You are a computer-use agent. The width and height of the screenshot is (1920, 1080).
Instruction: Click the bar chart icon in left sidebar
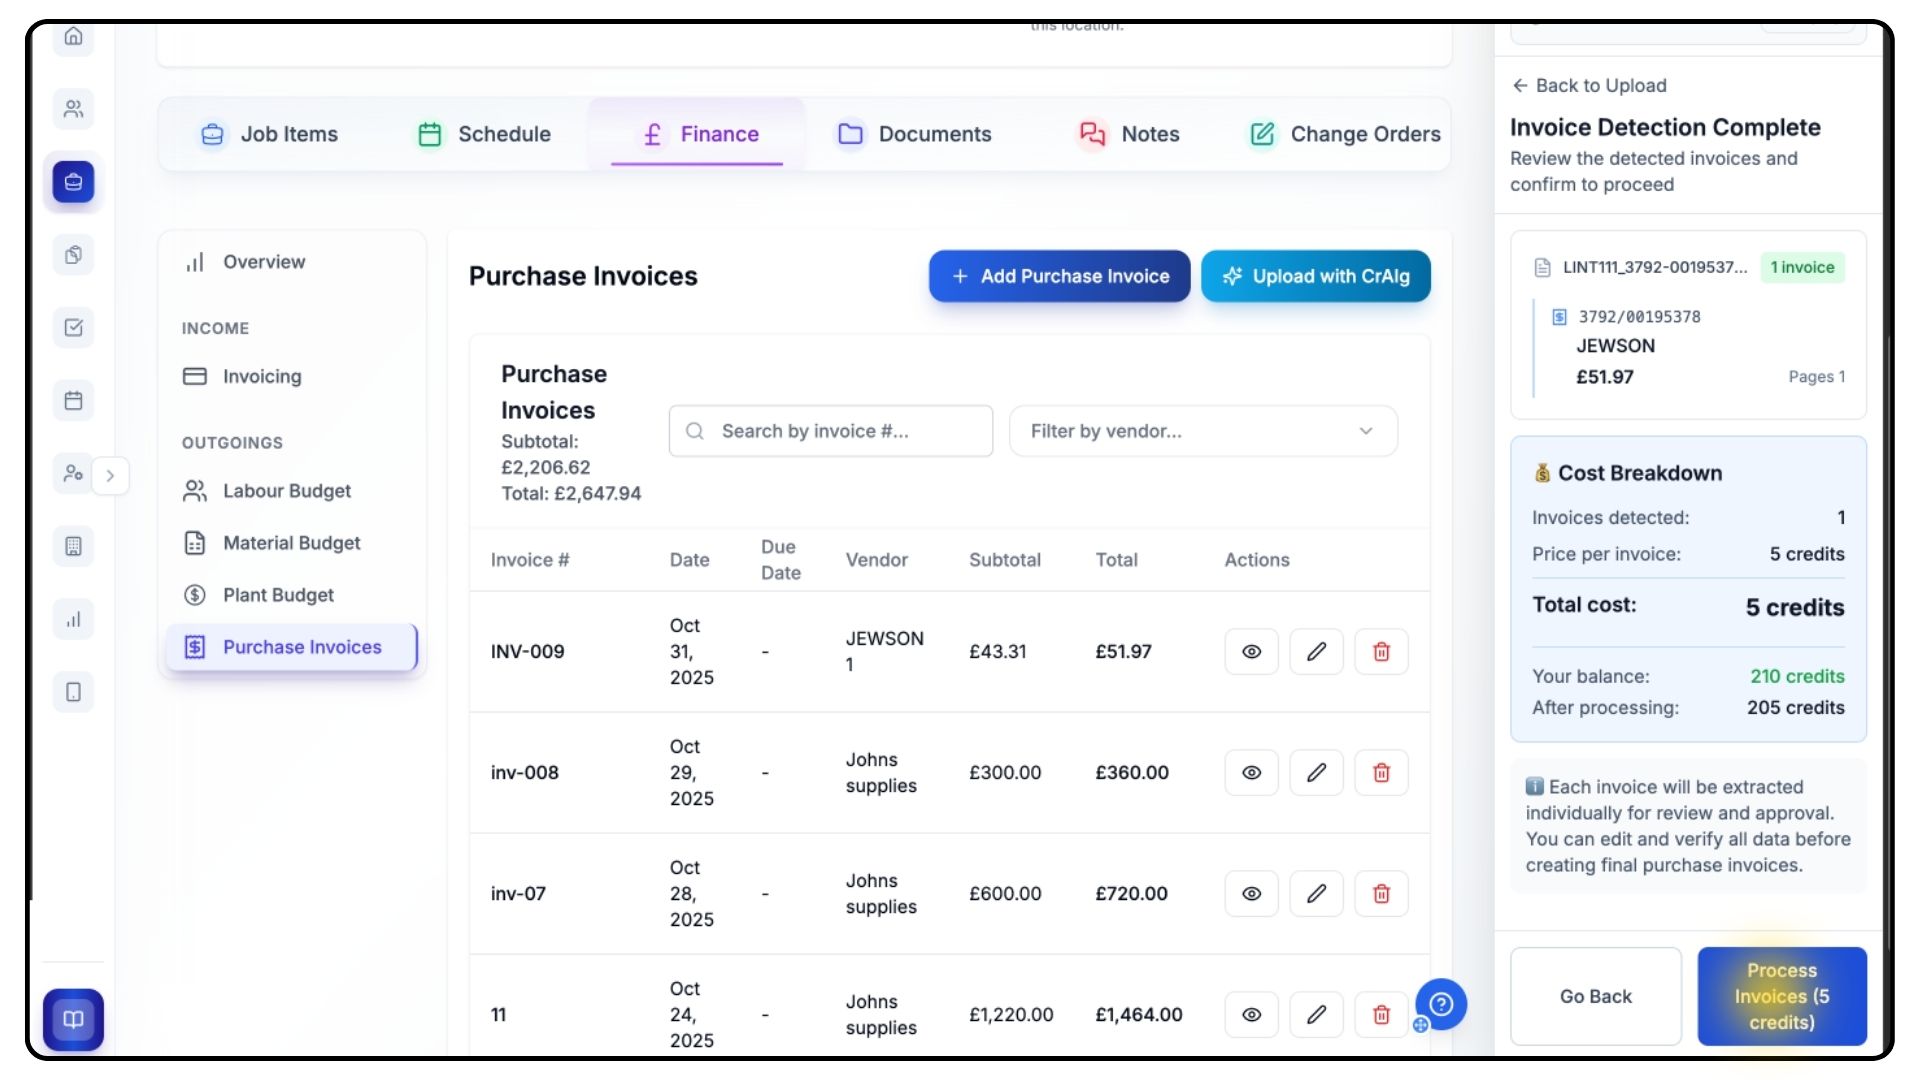[x=73, y=620]
